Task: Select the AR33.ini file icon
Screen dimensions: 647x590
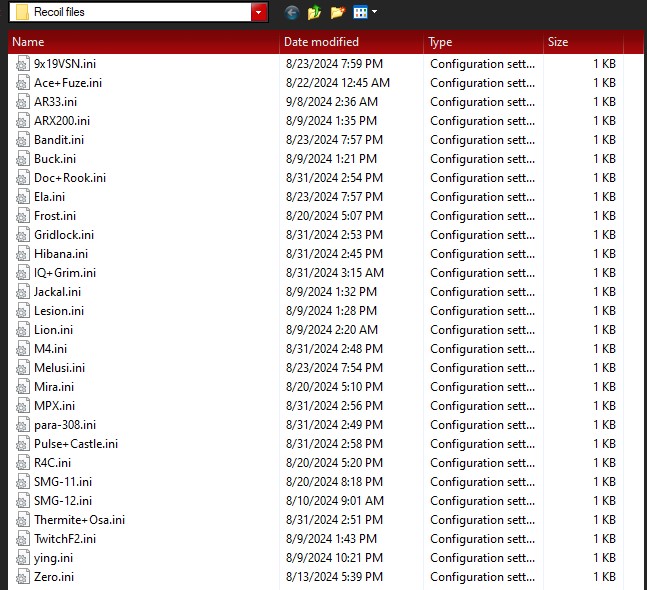Action: click(x=23, y=101)
